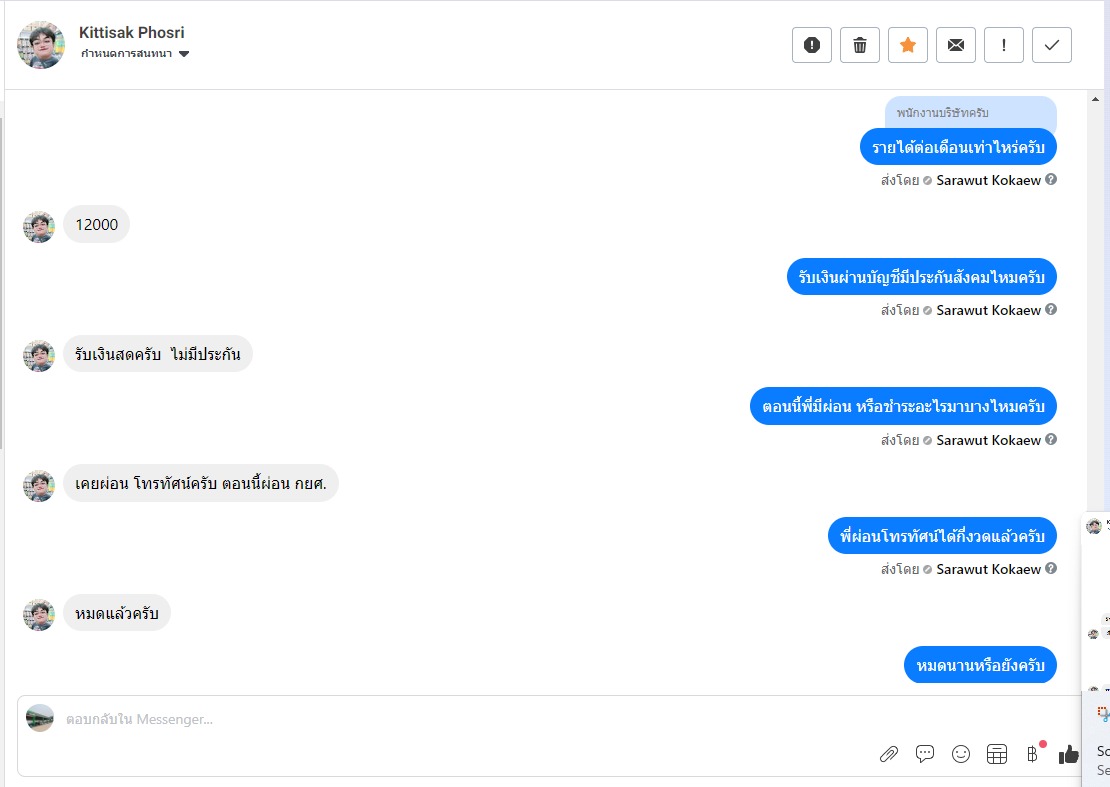Click the scrollbar up arrow
The image size is (1110, 787).
pos(1095,100)
